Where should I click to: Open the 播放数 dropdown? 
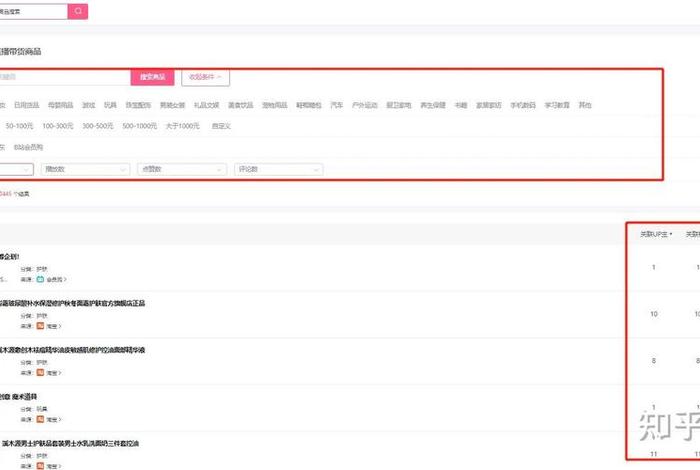coord(88,170)
